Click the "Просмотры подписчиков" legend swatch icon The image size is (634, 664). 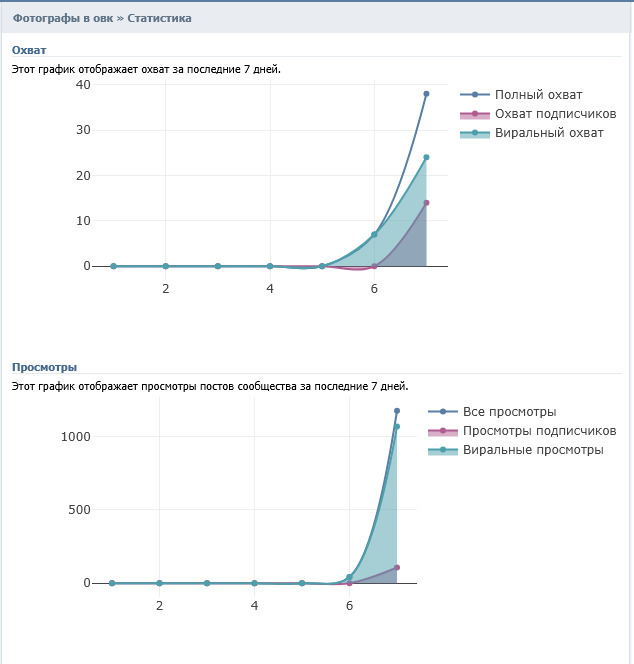pyautogui.click(x=440, y=431)
